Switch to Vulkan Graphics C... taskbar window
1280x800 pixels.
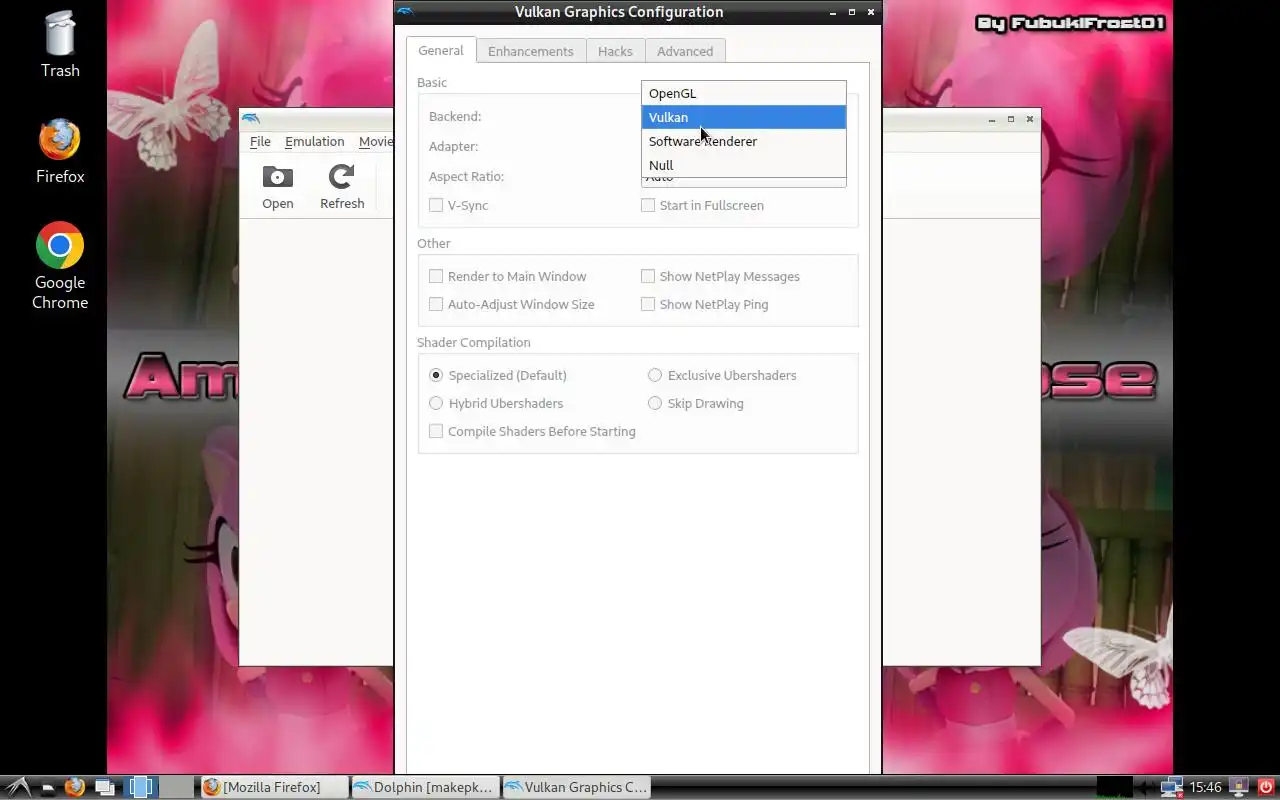(576, 787)
